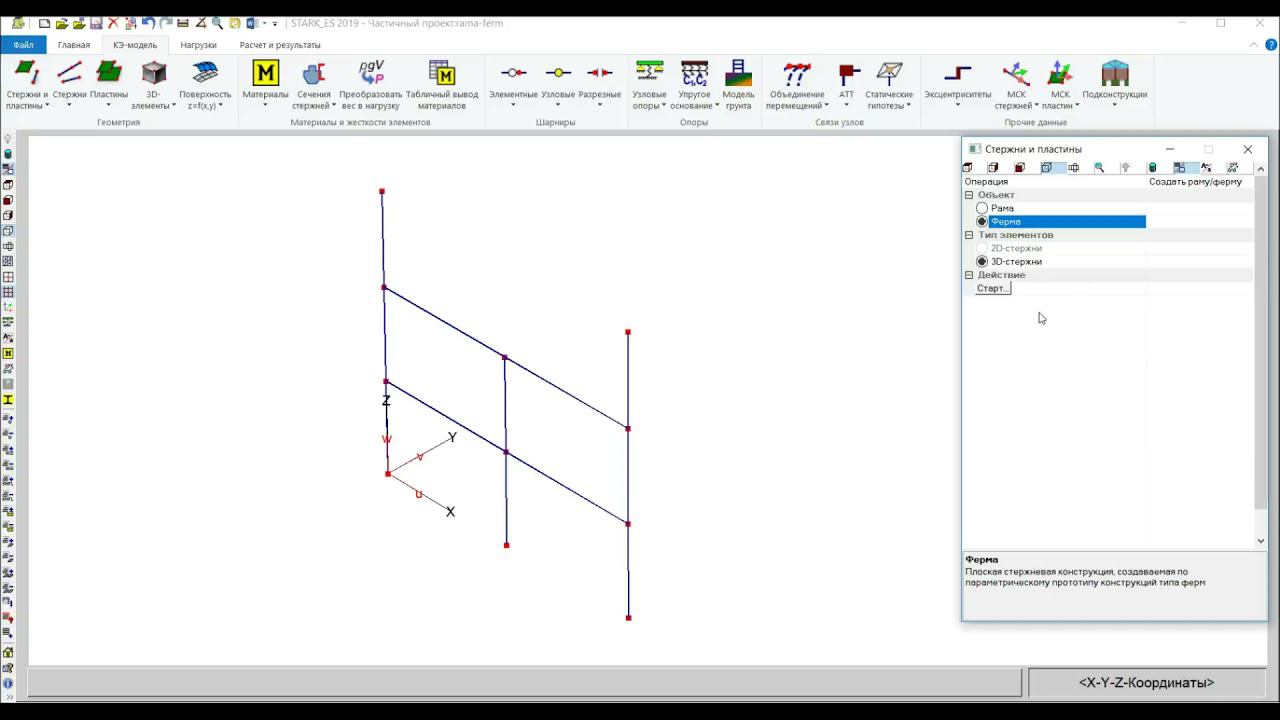This screenshot has width=1280, height=720.
Task: Select the Стержни ribbon tool
Action: [x=69, y=85]
